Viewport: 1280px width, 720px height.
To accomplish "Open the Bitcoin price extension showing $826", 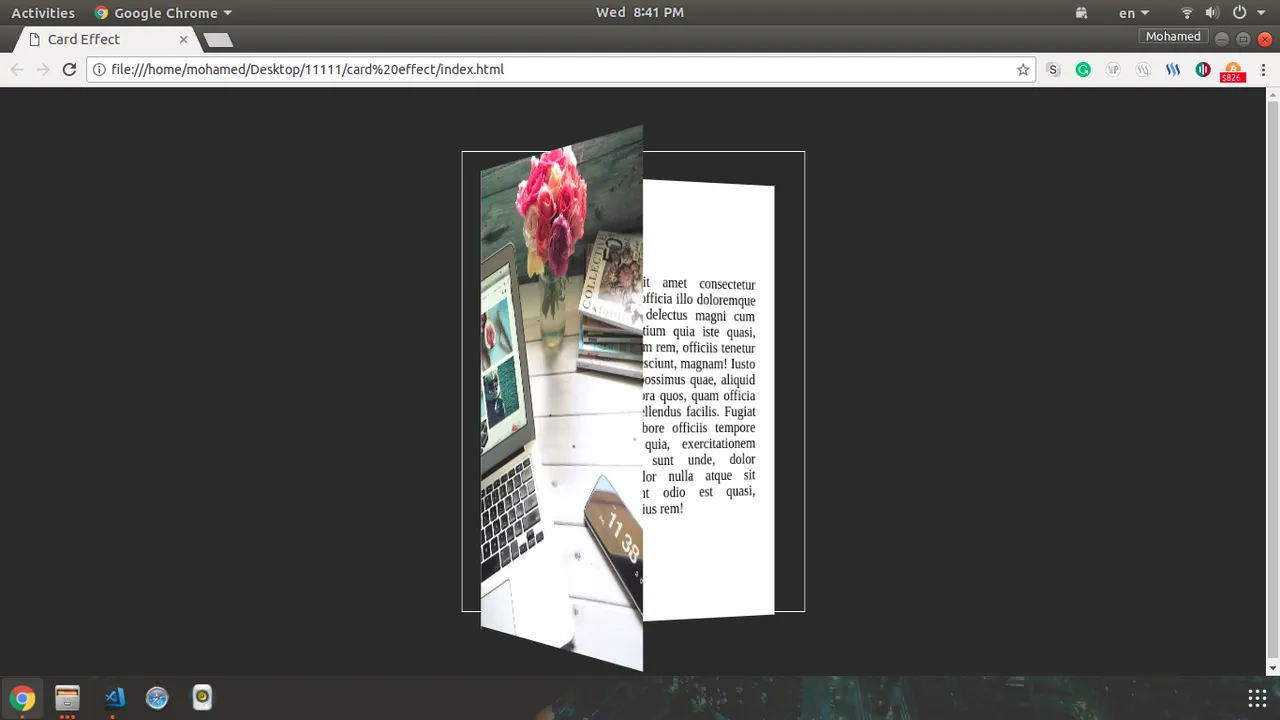I will [x=1232, y=72].
